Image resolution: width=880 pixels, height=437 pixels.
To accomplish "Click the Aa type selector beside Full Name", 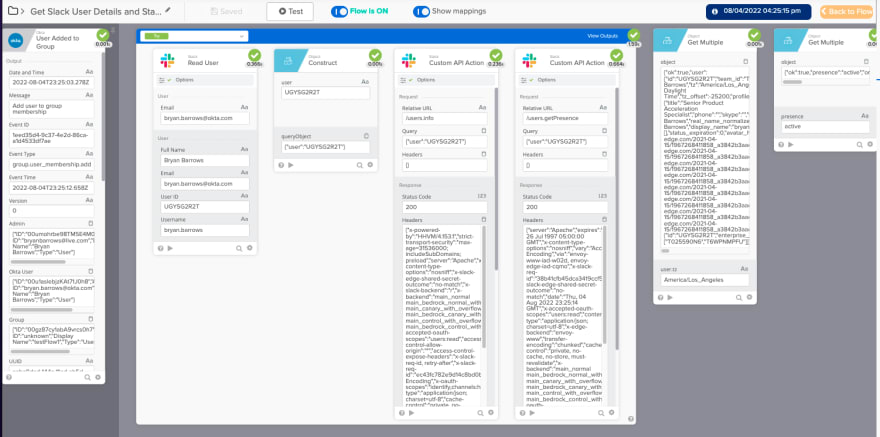I will pos(245,150).
